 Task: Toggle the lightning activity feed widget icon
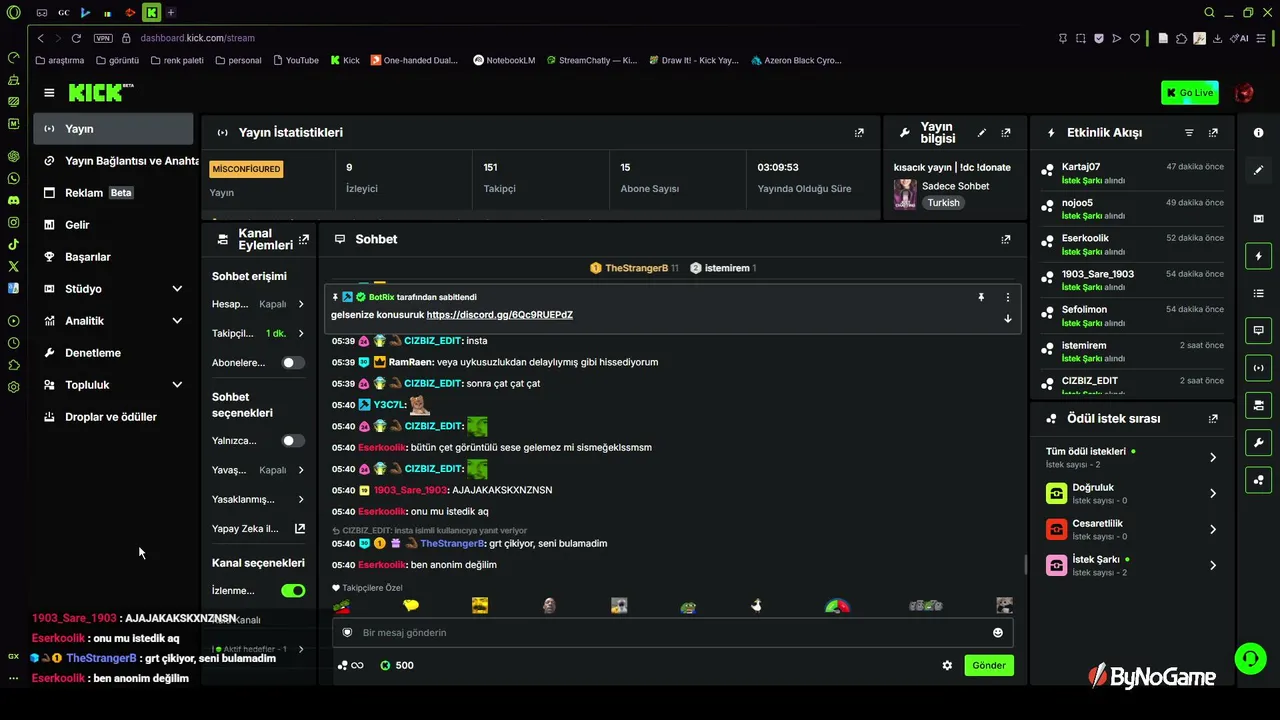click(x=1258, y=256)
